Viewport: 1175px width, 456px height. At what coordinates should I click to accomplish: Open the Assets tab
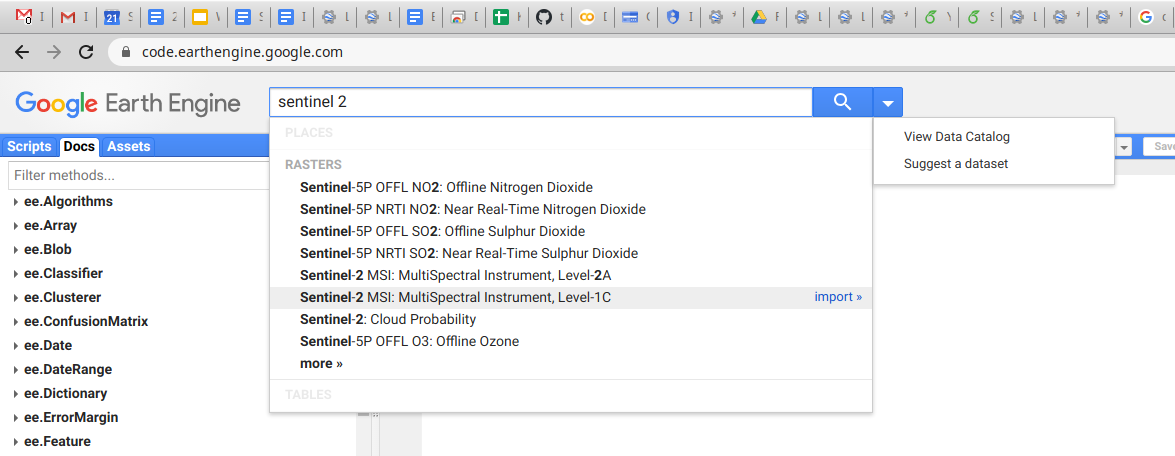[x=128, y=147]
